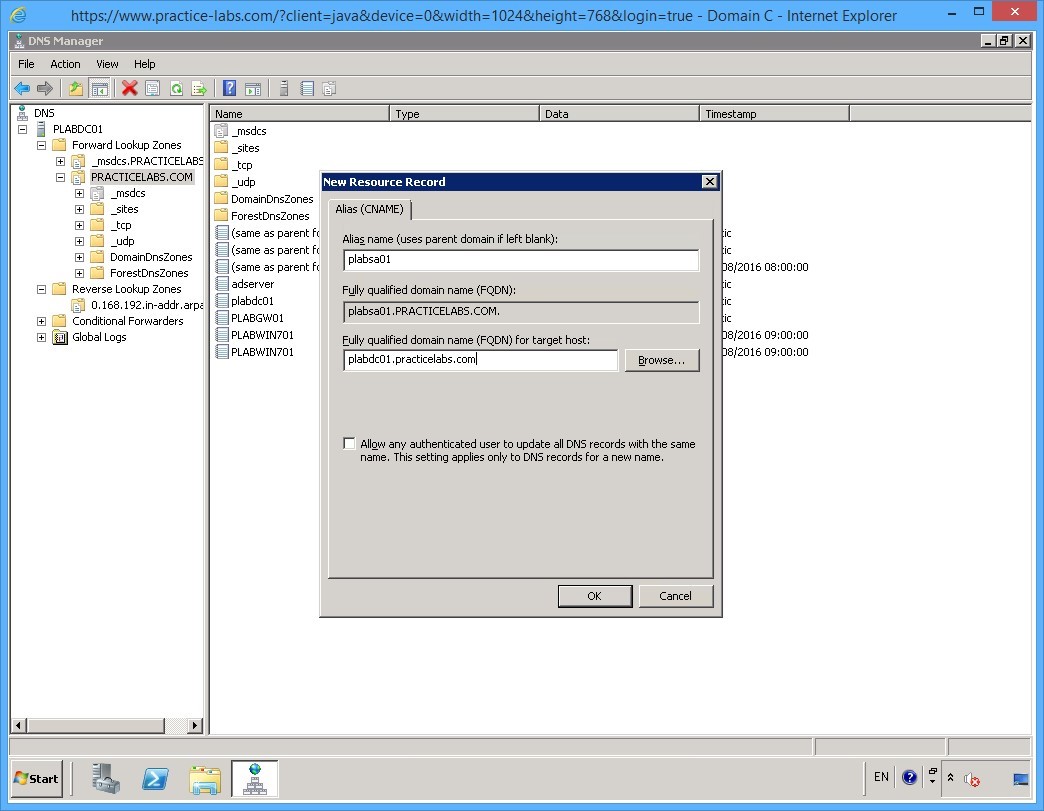Image resolution: width=1044 pixels, height=811 pixels.
Task: Open Properties using the toolbar icon
Action: coord(152,88)
